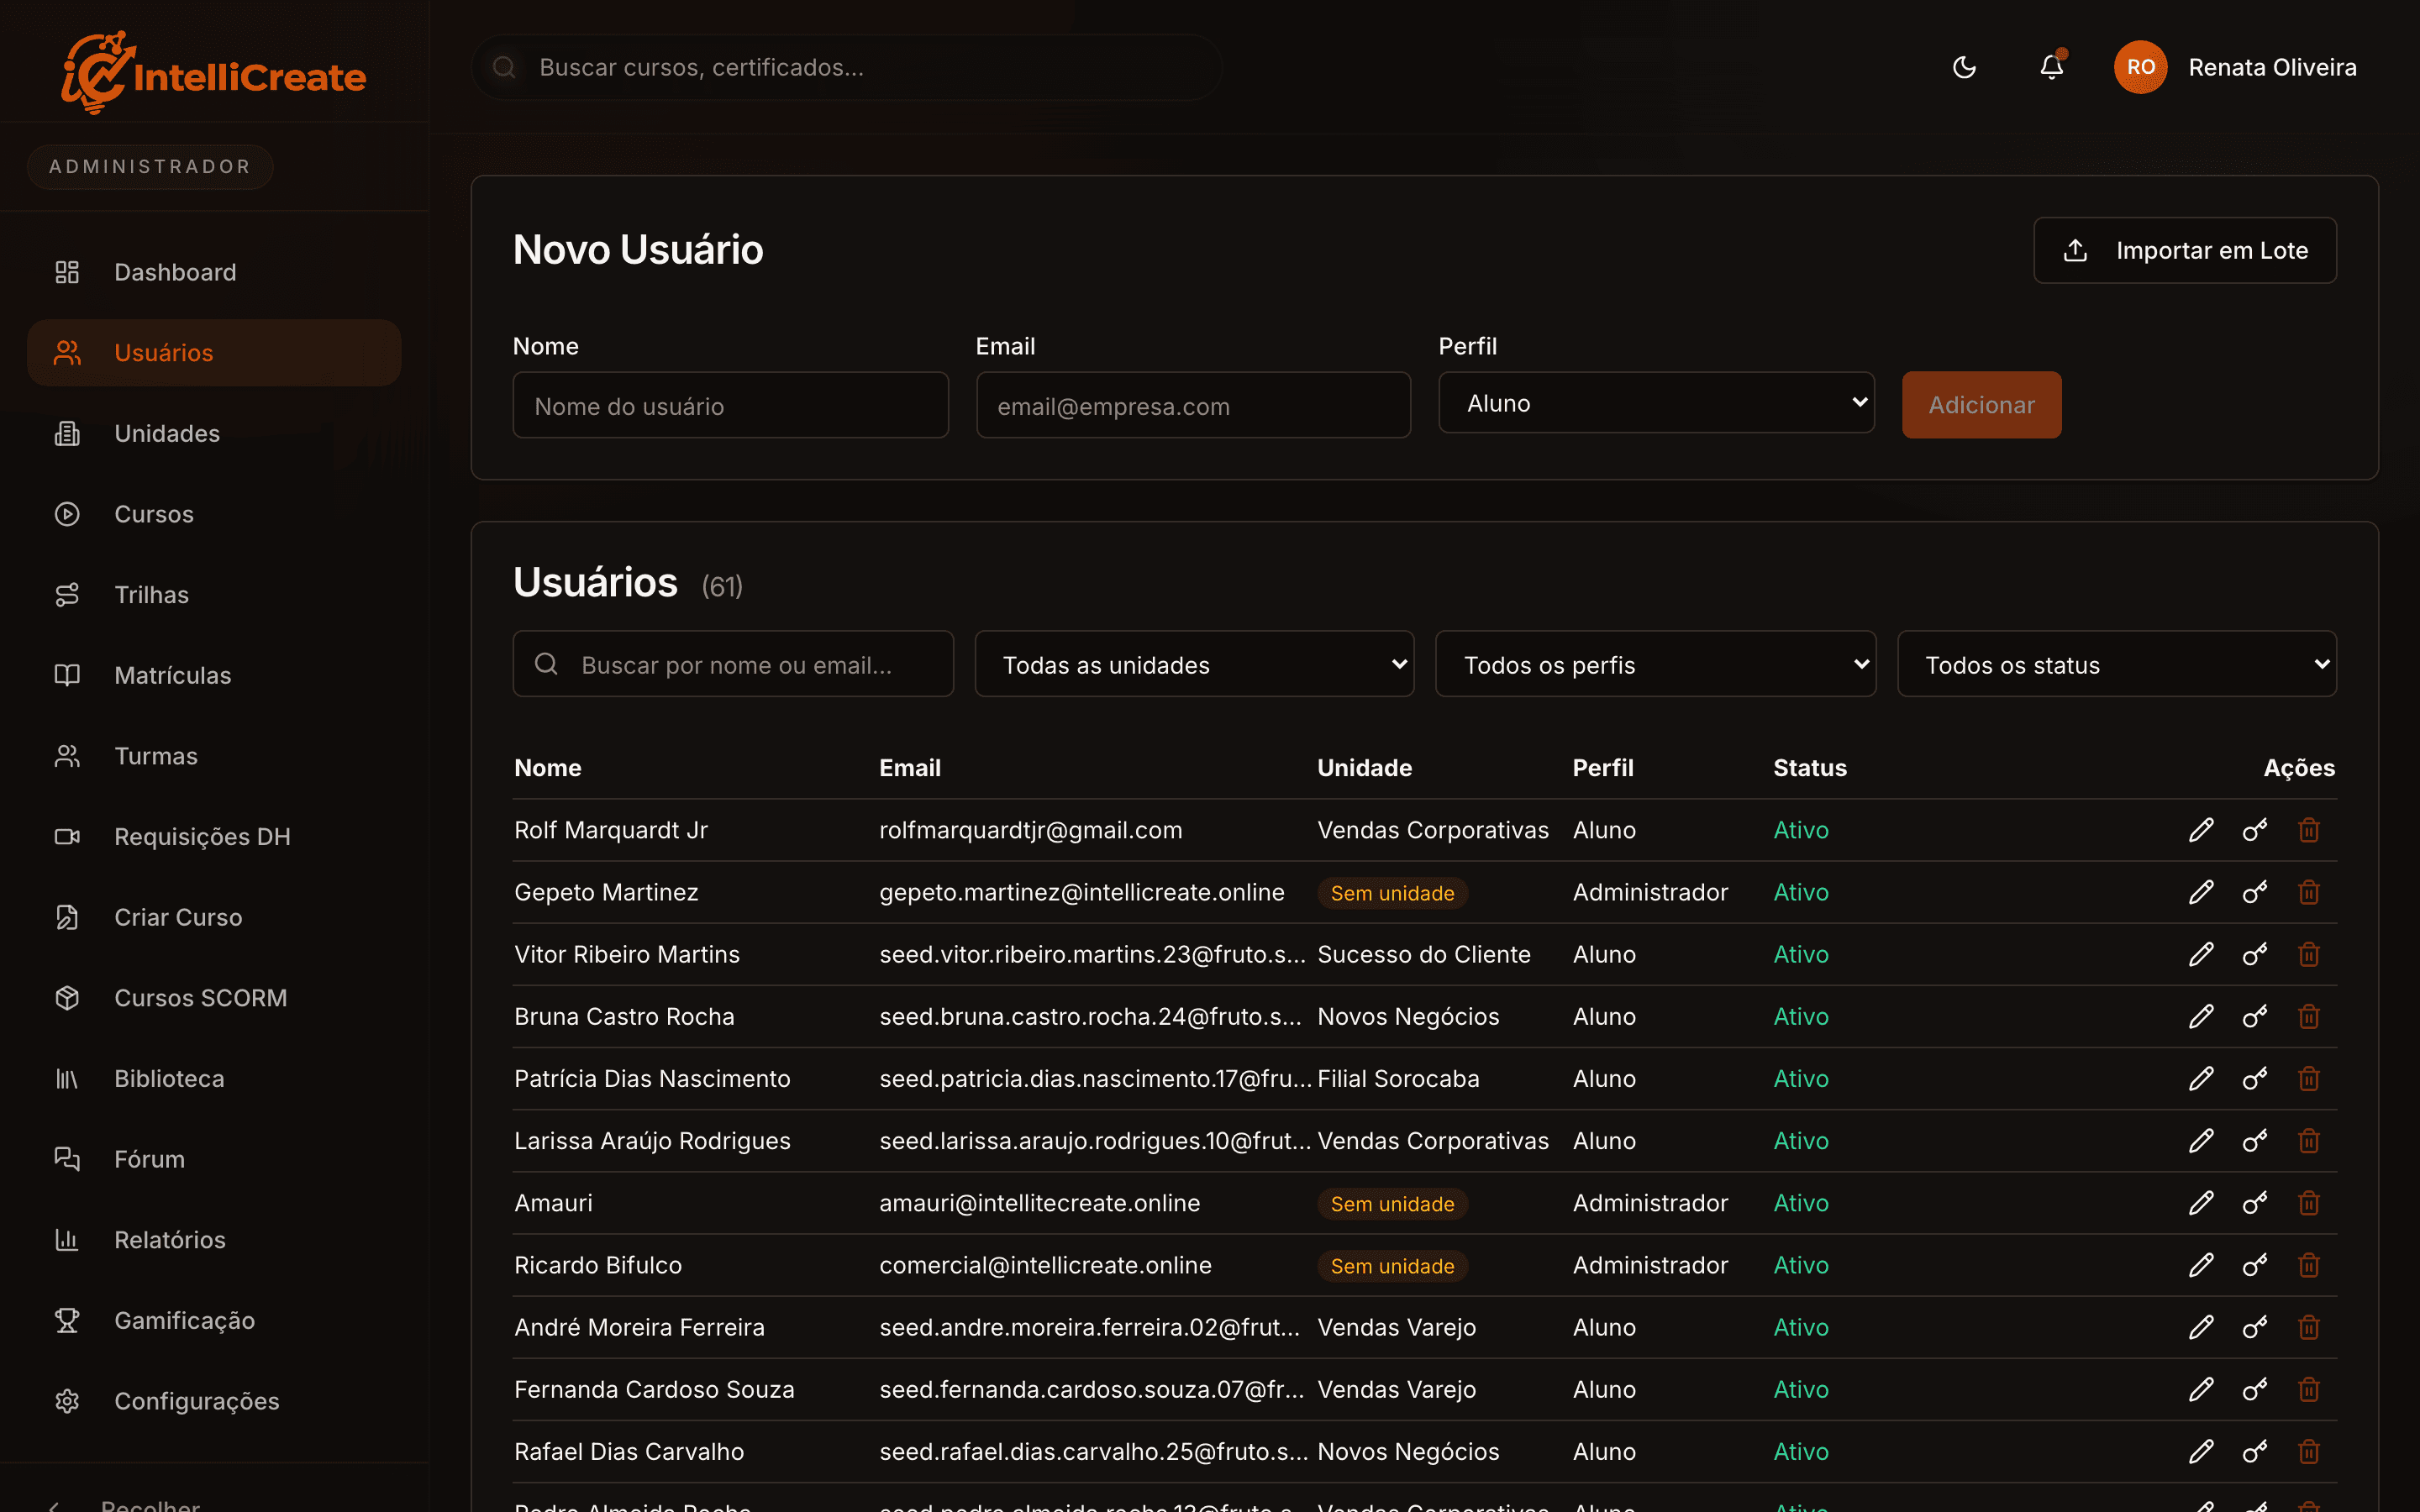Click key icon for Fernanda Cardoso Souza
The height and width of the screenshot is (1512, 2420).
tap(2255, 1389)
